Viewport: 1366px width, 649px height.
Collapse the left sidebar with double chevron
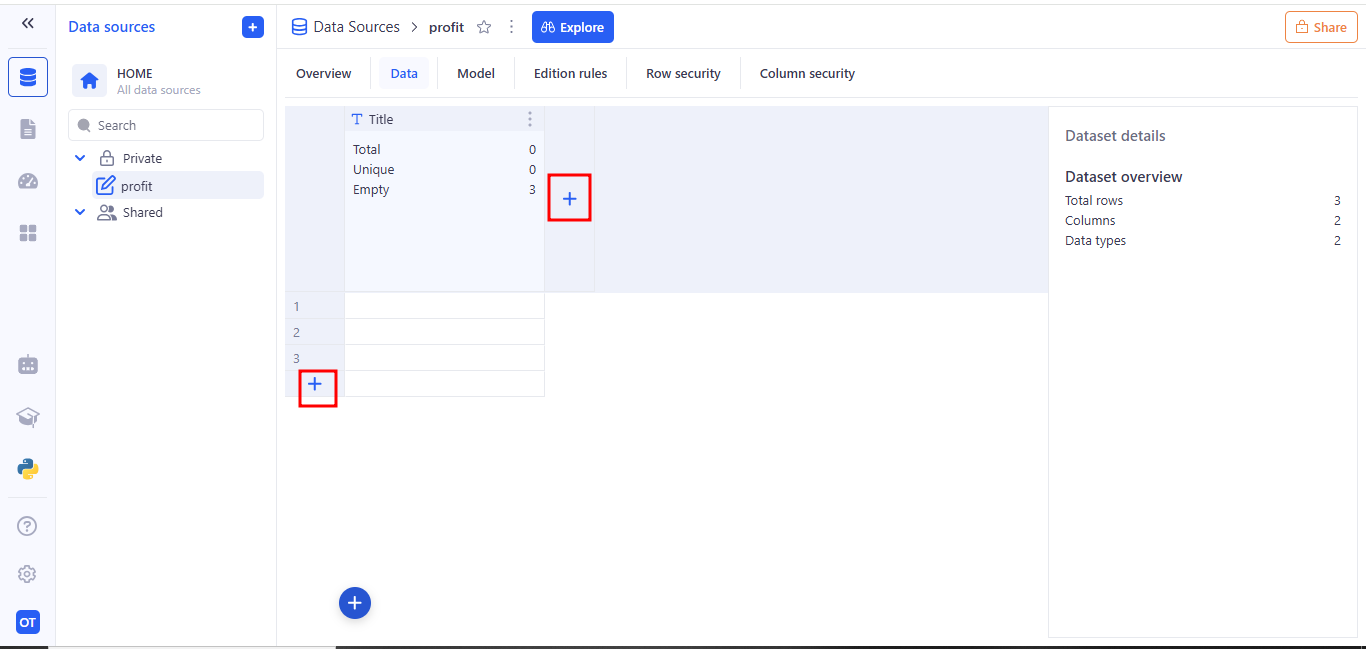(x=28, y=23)
